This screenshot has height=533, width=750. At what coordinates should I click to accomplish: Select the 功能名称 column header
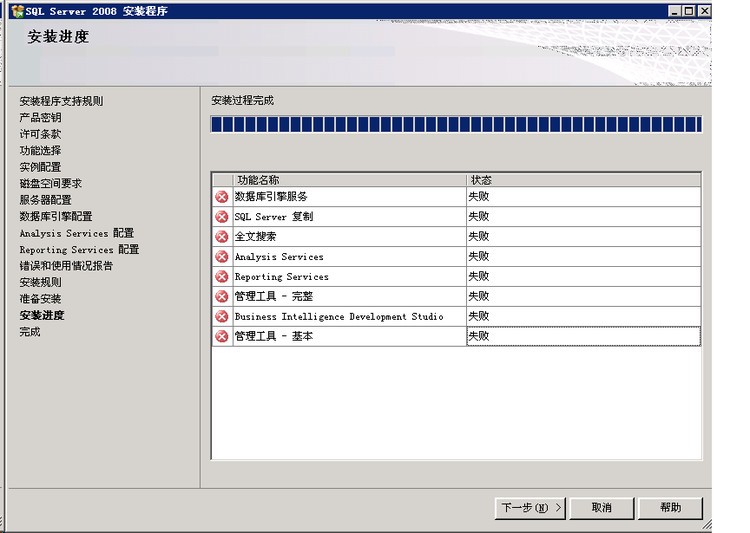350,180
